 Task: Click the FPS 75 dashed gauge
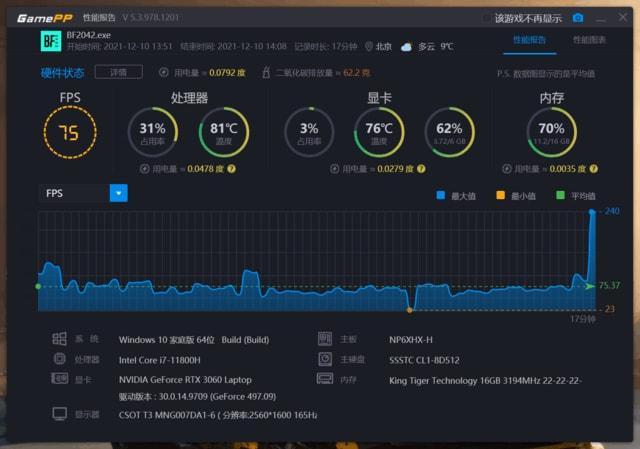(x=70, y=133)
